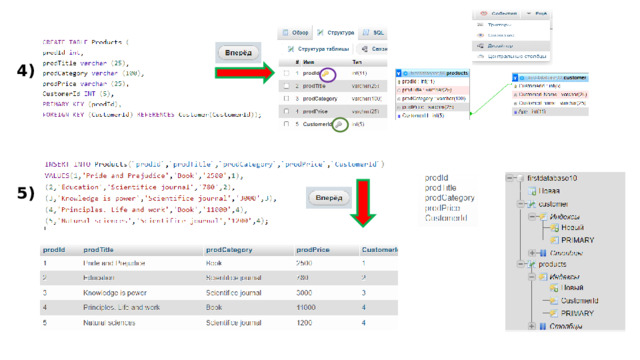Click the primary key icon beside prodId
The image size is (640, 360).
point(326,74)
